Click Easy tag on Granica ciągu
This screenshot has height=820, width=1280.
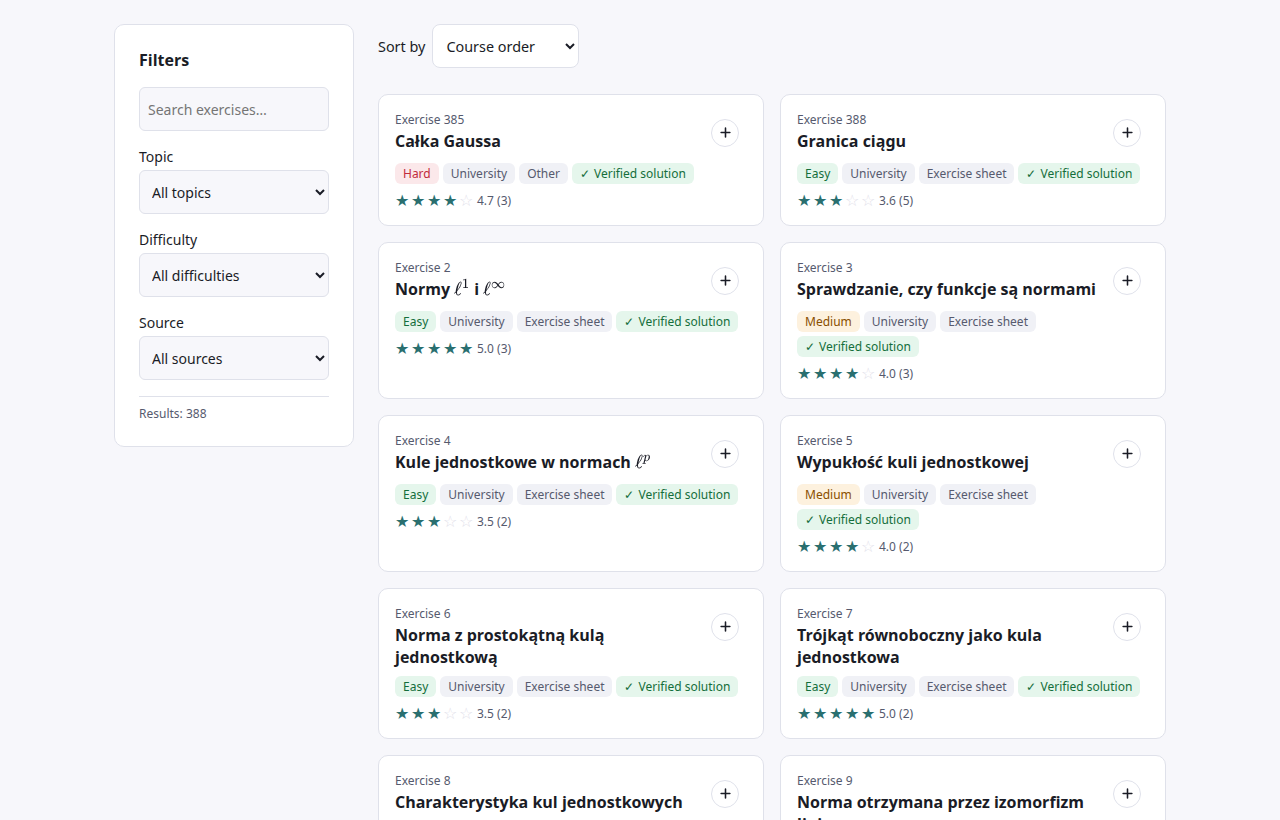[x=818, y=173]
